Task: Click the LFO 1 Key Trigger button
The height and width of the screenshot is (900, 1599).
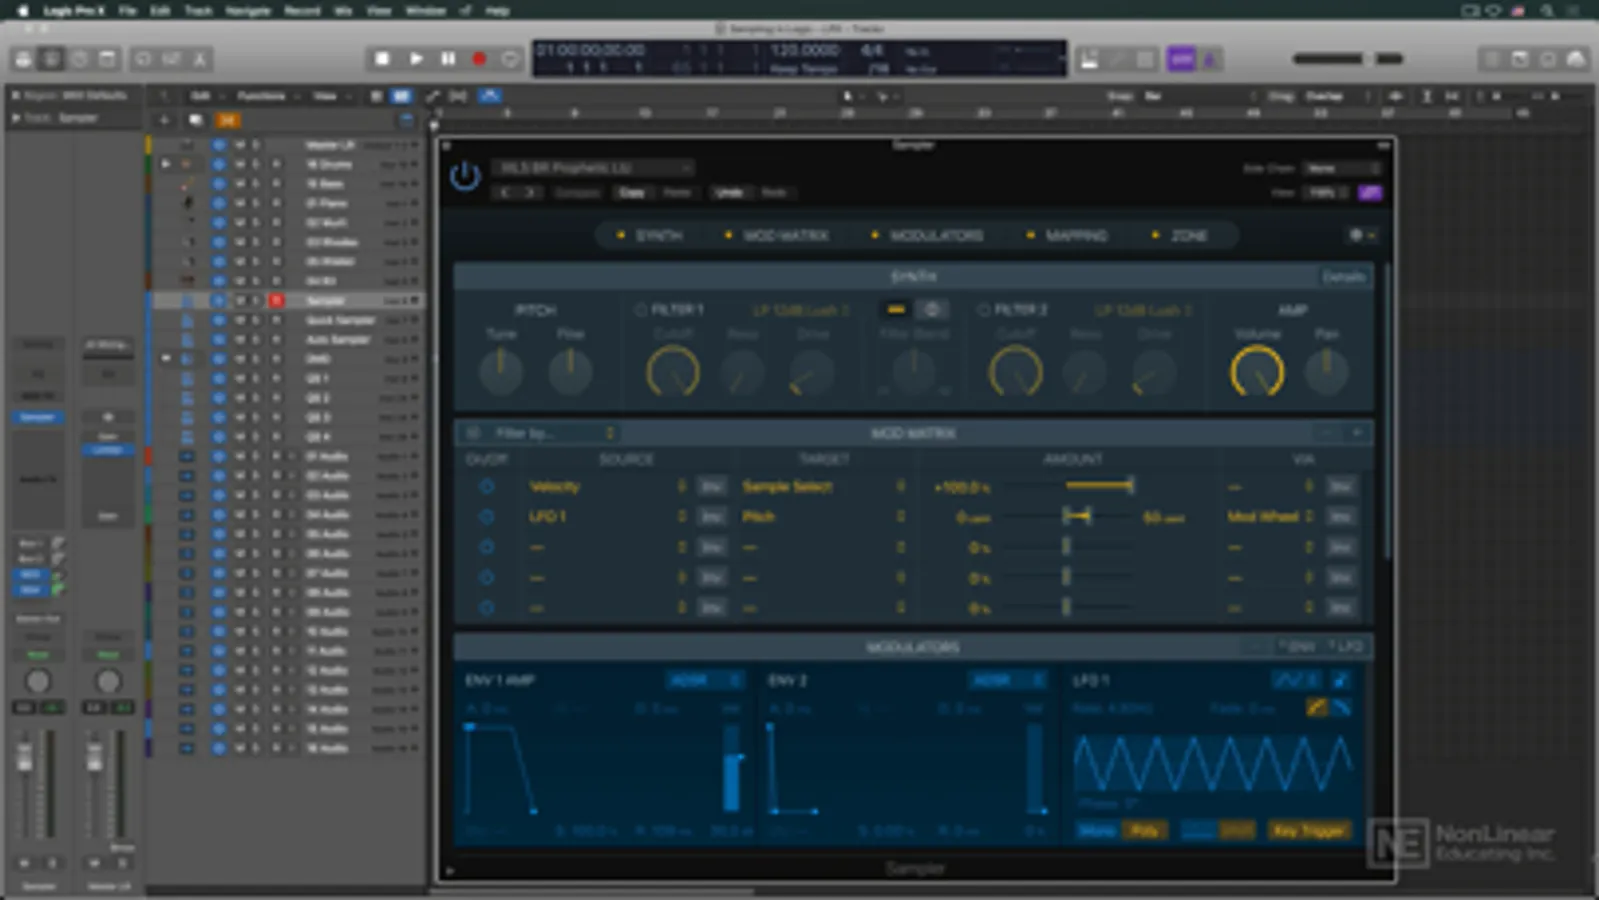Action: tap(1308, 830)
